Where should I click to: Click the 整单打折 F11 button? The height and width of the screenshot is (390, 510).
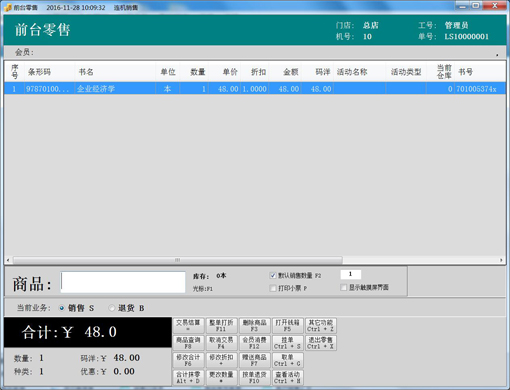(x=221, y=325)
